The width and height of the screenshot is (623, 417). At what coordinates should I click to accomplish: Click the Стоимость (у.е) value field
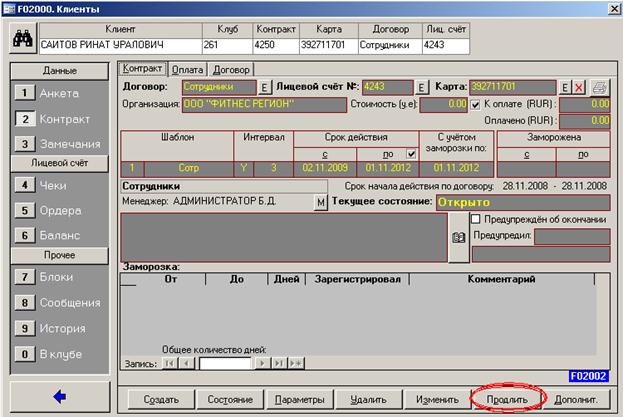(x=443, y=104)
